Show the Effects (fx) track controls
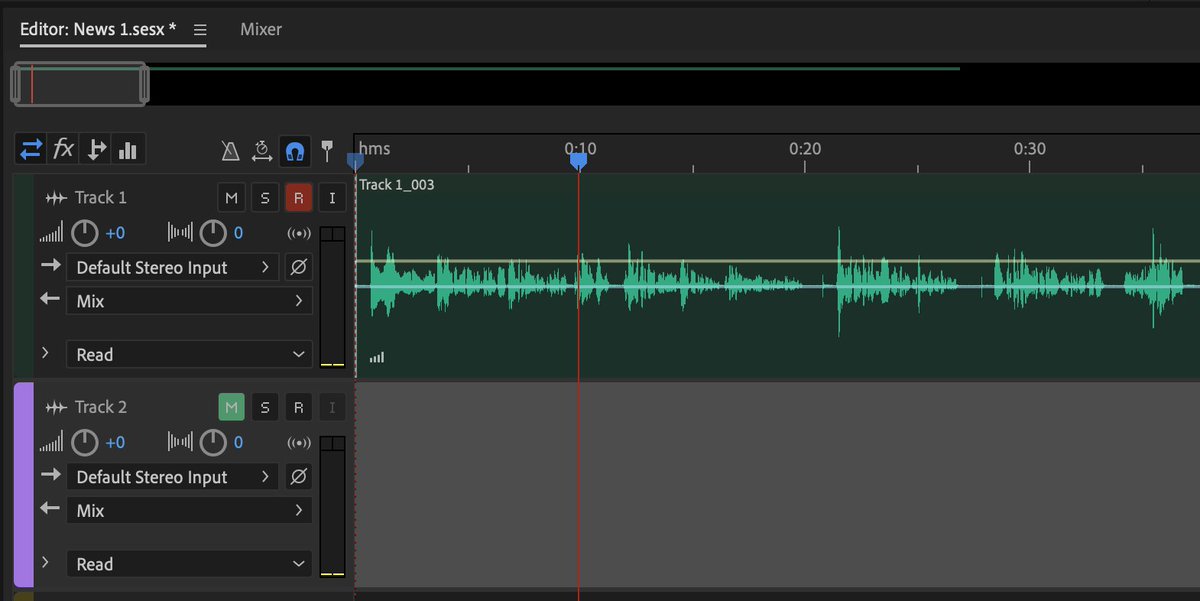The height and width of the screenshot is (601, 1200). click(x=63, y=150)
